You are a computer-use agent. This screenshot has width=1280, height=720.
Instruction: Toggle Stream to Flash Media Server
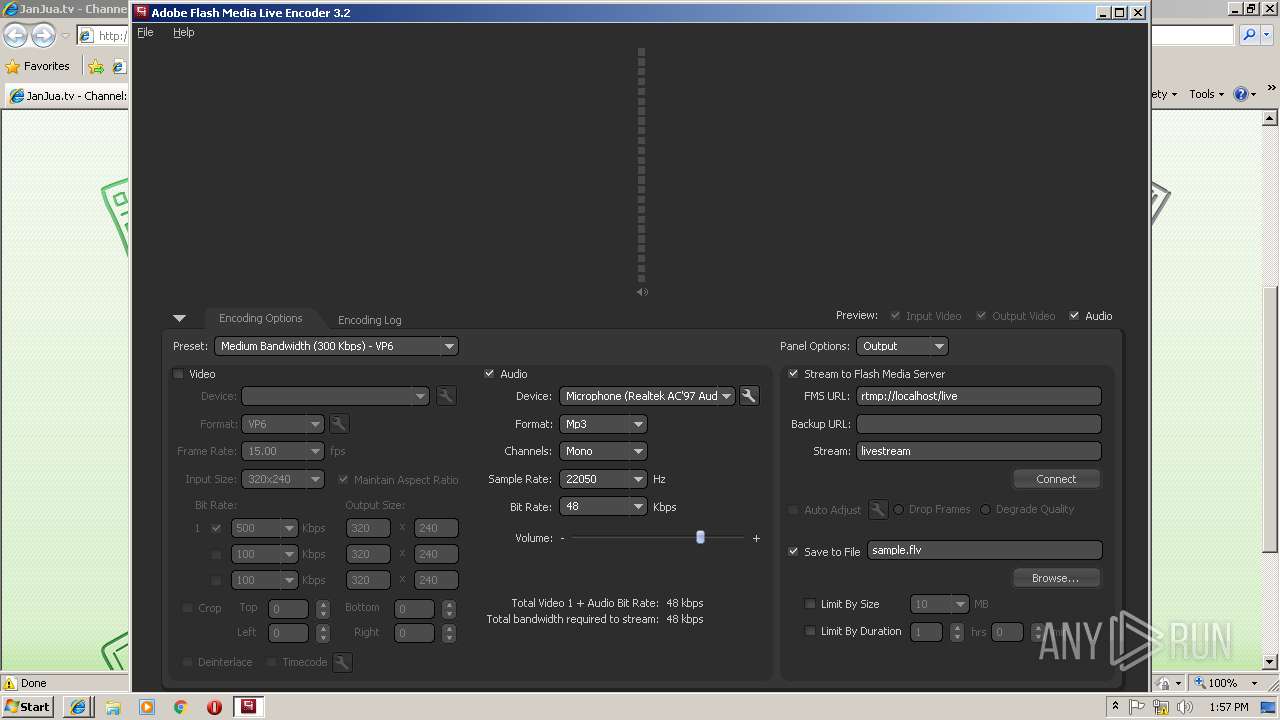[793, 374]
